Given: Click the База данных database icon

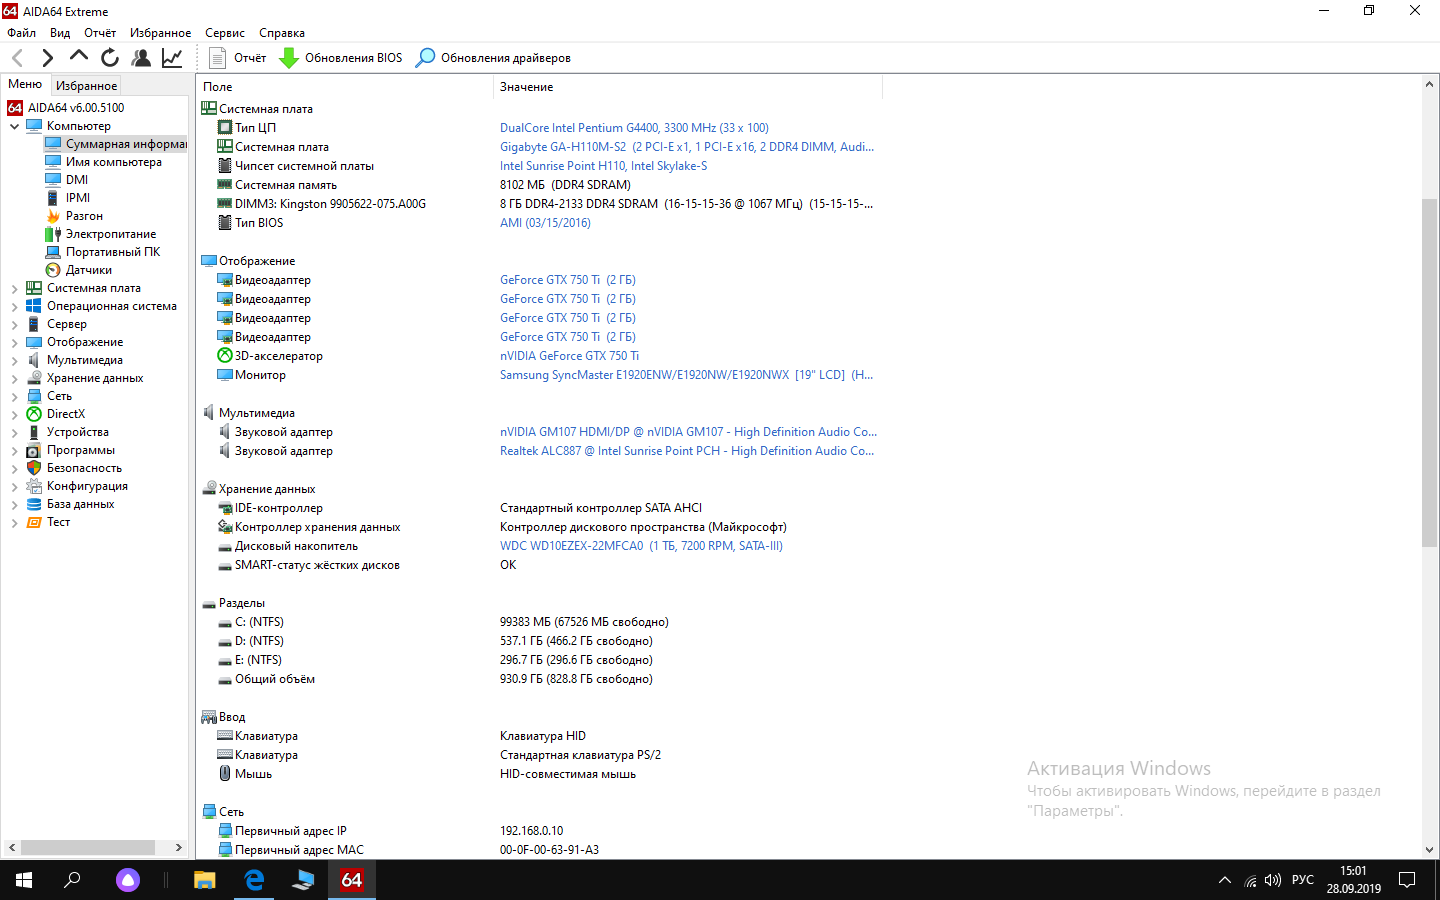Looking at the screenshot, I should click(34, 504).
